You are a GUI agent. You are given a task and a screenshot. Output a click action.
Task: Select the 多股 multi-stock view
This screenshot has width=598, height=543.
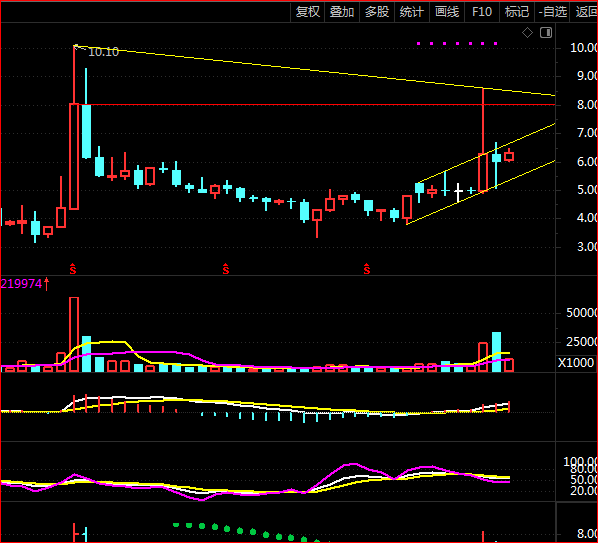click(x=377, y=12)
